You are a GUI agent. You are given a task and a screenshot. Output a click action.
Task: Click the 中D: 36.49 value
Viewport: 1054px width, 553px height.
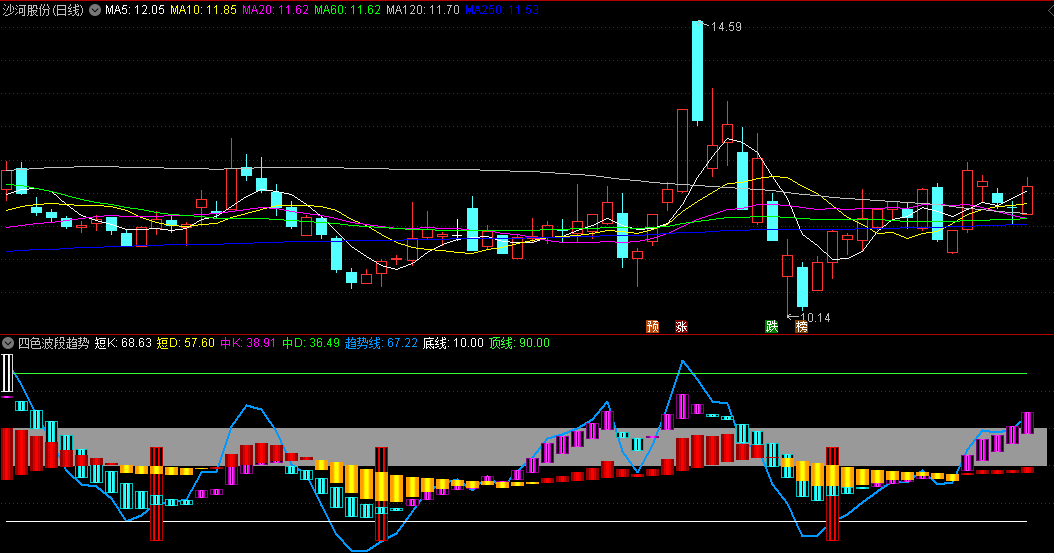click(x=311, y=343)
